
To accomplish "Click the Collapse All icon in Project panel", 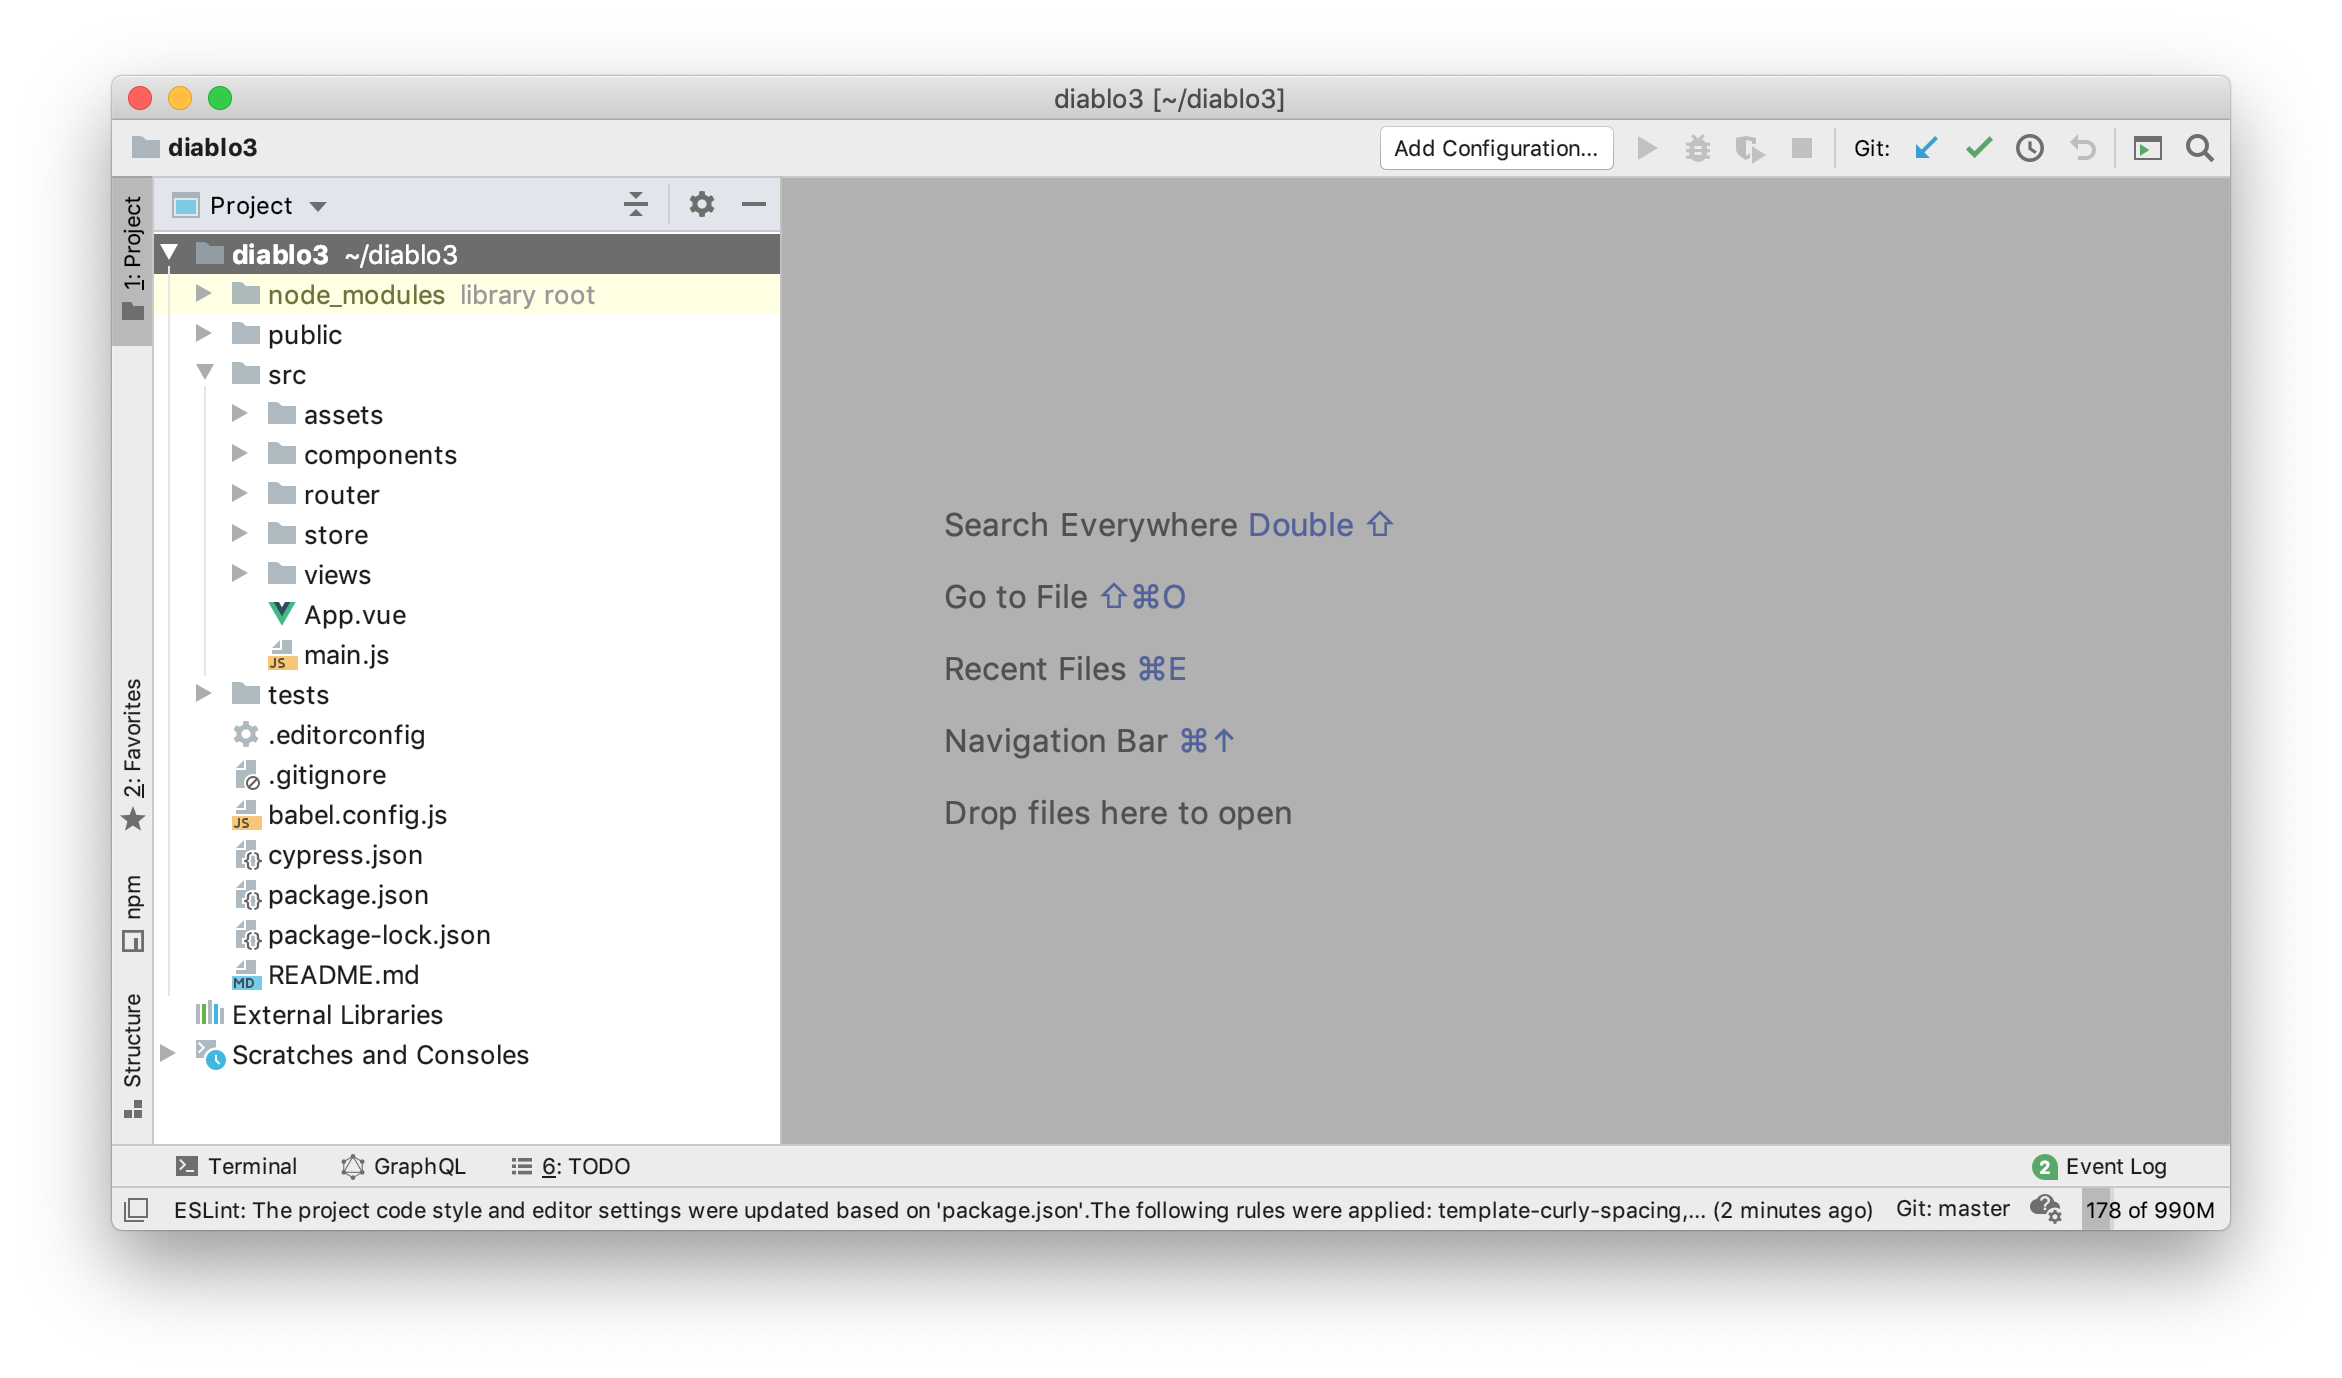I will point(636,205).
